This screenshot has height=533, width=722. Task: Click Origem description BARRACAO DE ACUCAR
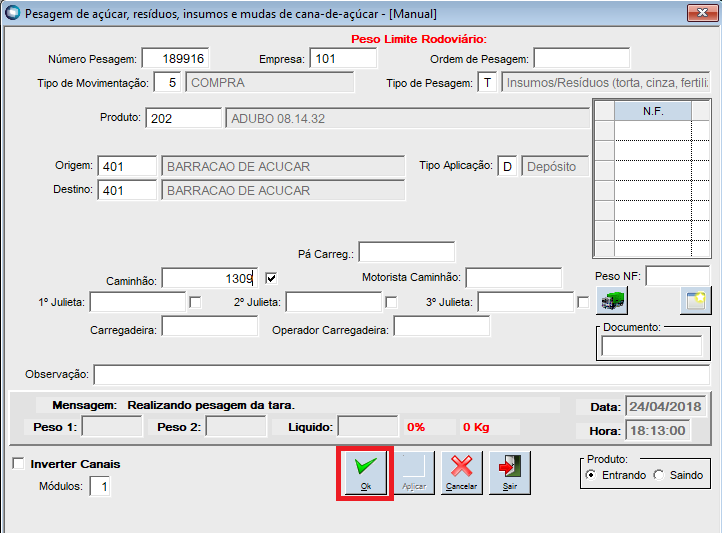pos(283,166)
